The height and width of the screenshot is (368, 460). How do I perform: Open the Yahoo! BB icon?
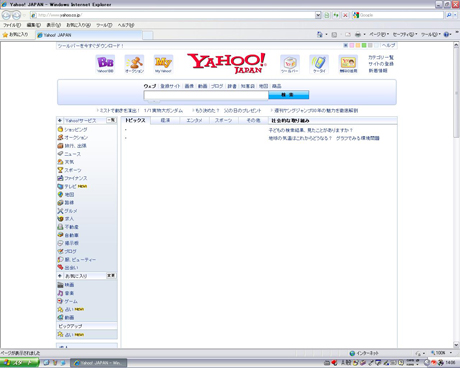coord(105,64)
